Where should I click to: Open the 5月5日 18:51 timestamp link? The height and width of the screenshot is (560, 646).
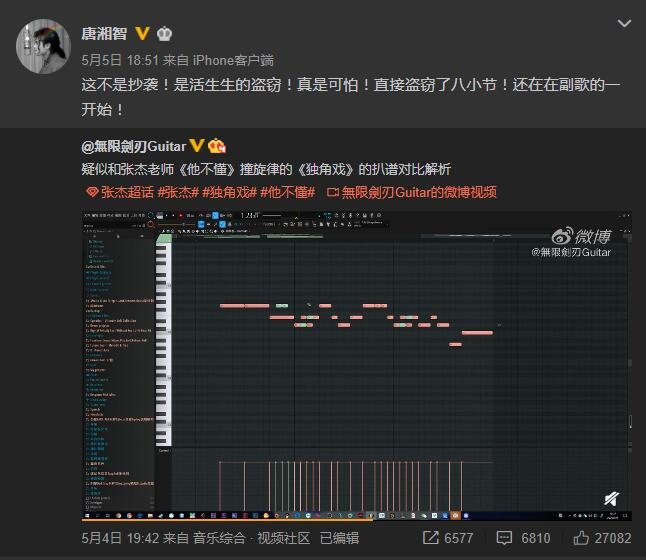click(120, 60)
